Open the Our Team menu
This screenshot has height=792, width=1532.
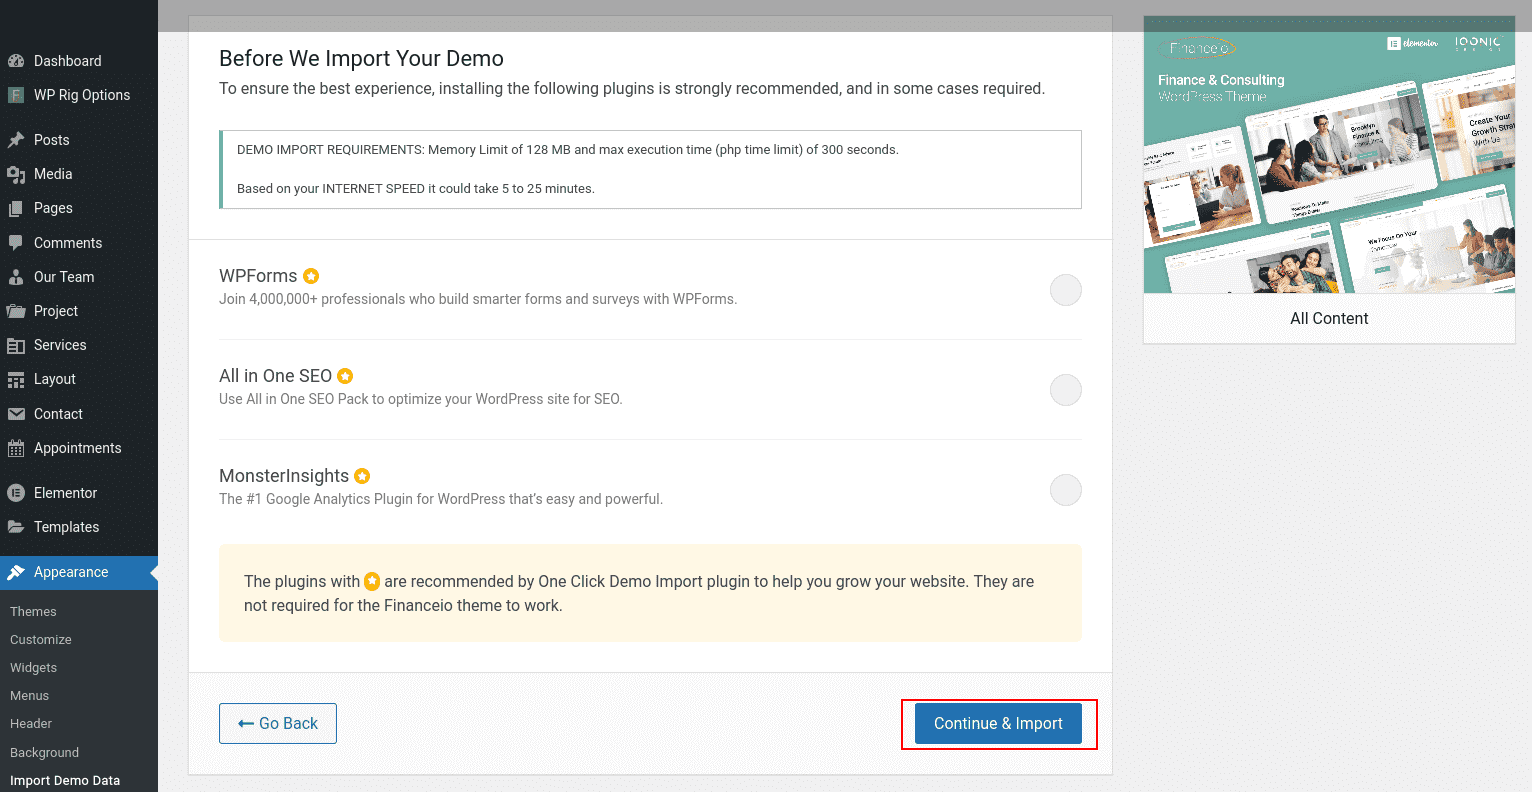pyautogui.click(x=79, y=277)
